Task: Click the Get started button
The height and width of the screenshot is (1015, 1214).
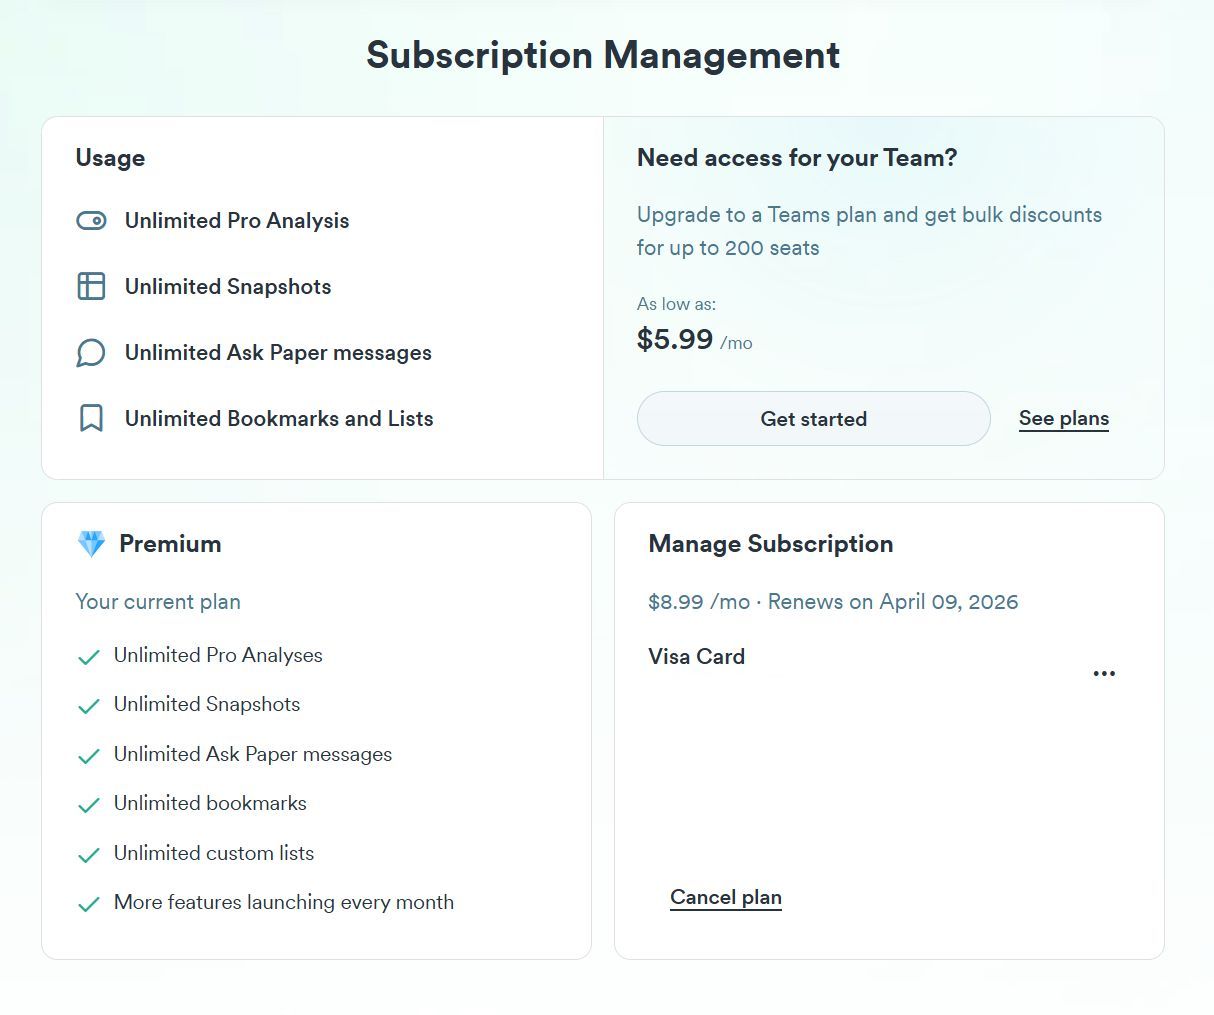Action: [x=813, y=418]
